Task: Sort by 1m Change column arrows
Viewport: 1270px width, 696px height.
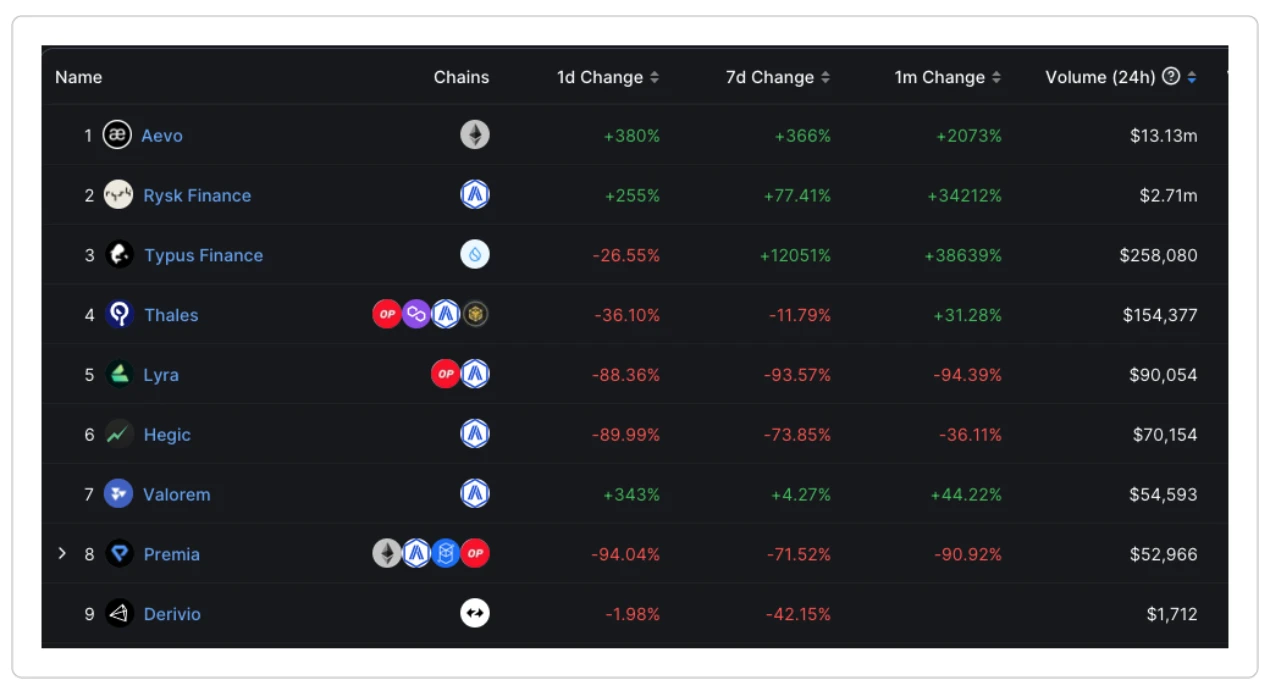Action: point(996,77)
